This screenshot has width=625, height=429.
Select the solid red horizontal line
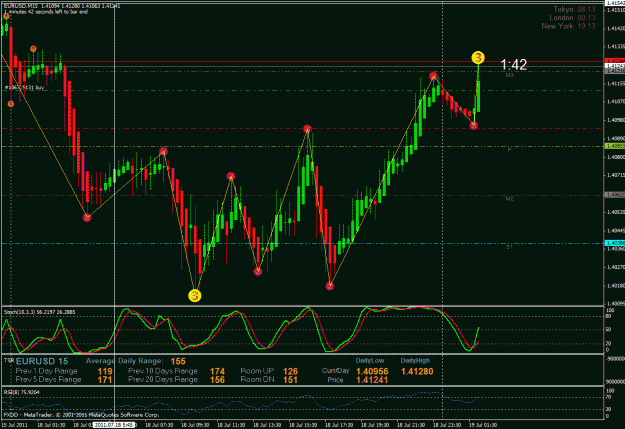[303, 62]
